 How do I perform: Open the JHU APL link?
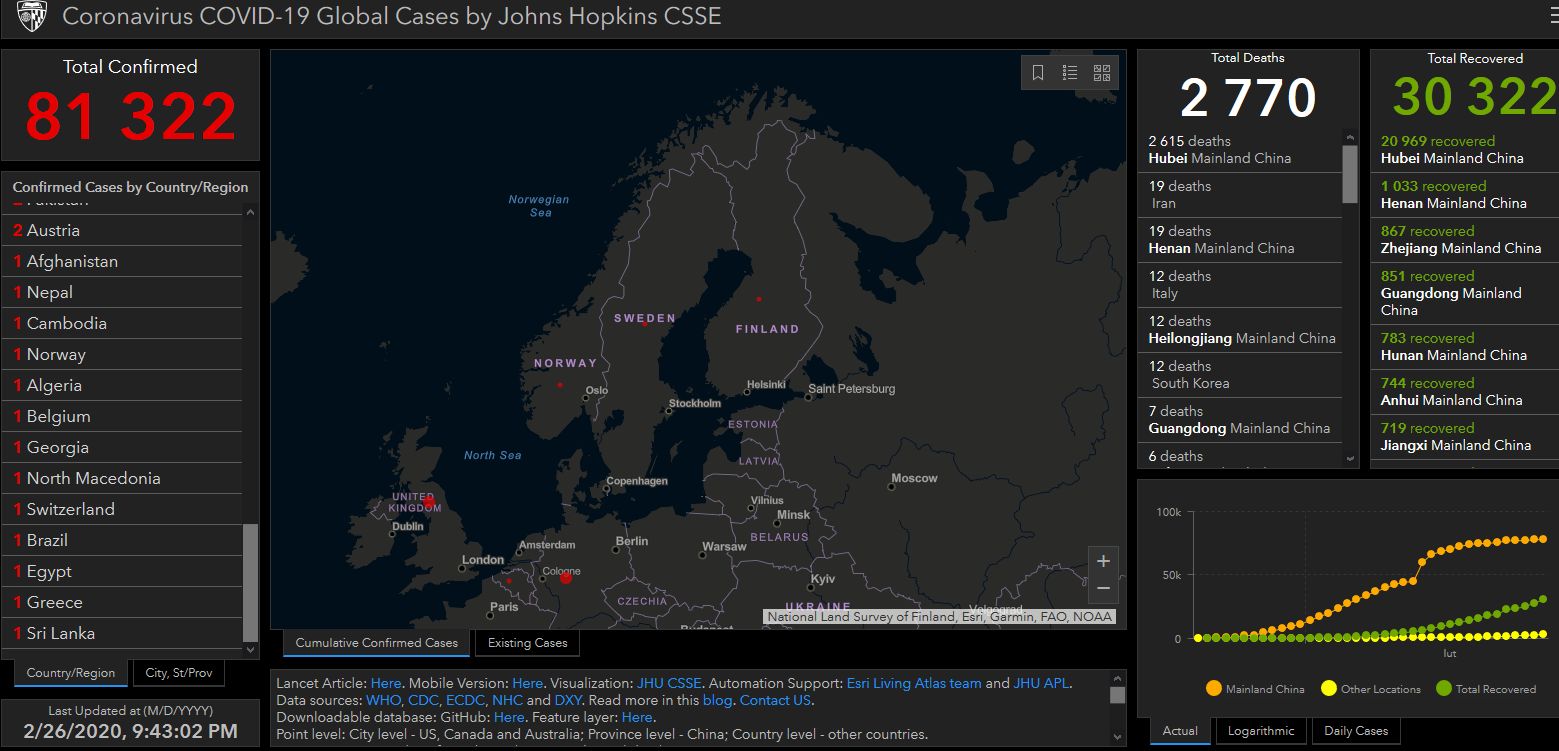(1041, 683)
